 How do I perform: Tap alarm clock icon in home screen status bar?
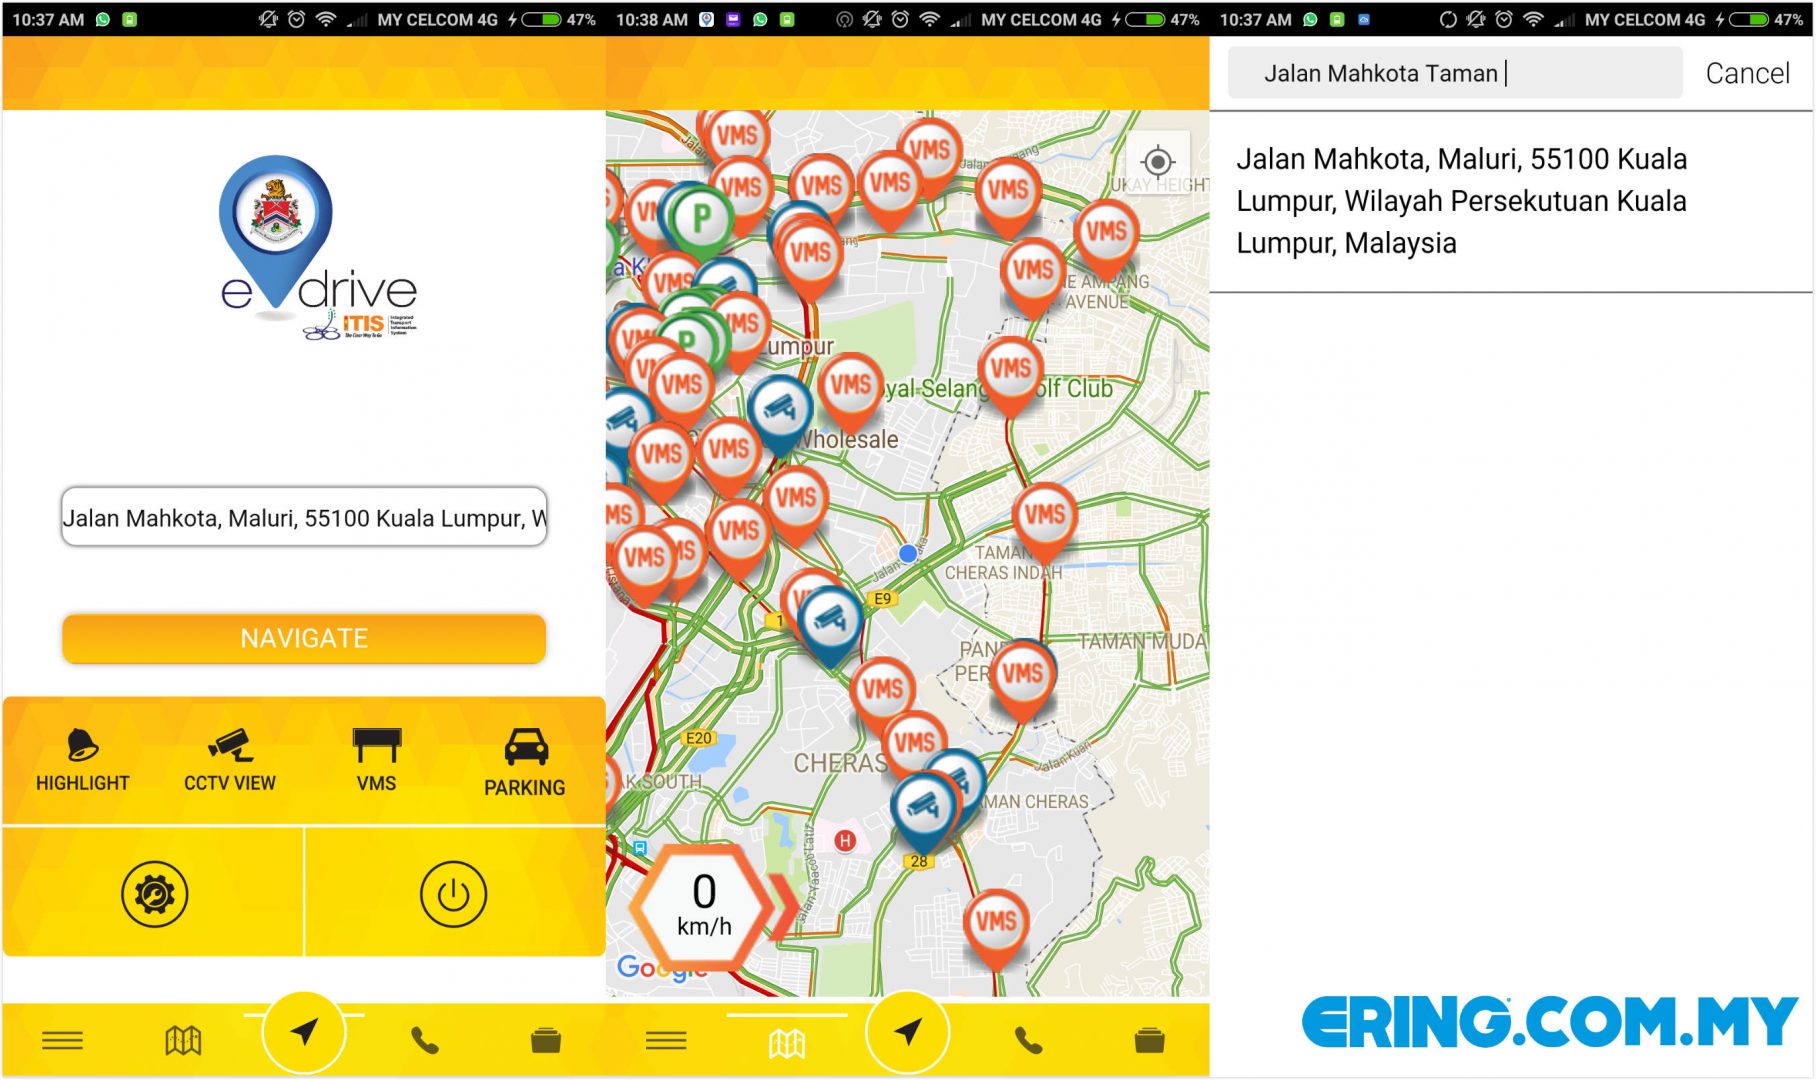[x=296, y=19]
